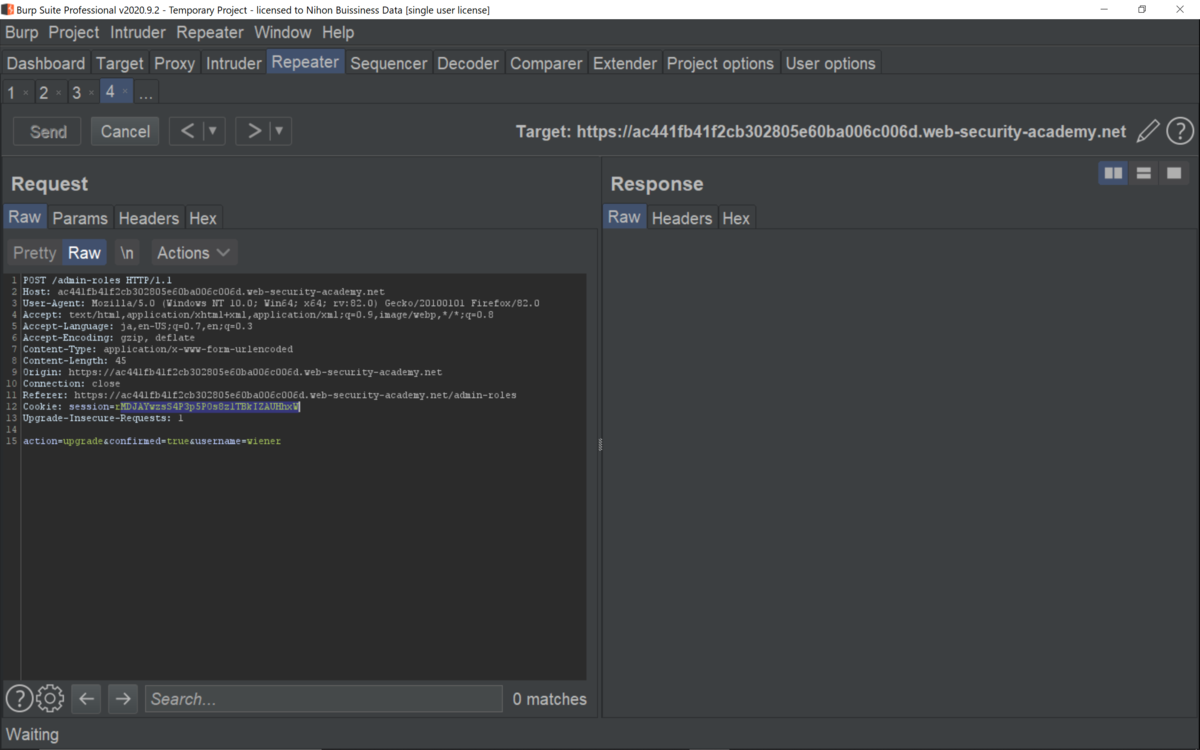
Task: Cancel the request
Action: coord(125,131)
